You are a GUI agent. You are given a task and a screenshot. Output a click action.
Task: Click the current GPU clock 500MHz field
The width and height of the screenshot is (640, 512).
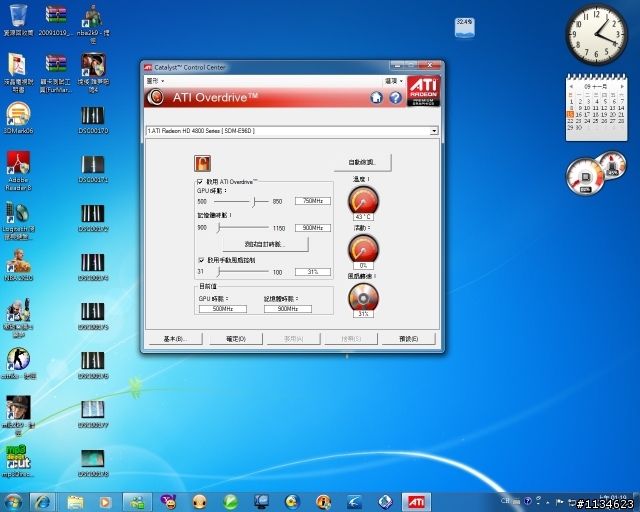223,309
